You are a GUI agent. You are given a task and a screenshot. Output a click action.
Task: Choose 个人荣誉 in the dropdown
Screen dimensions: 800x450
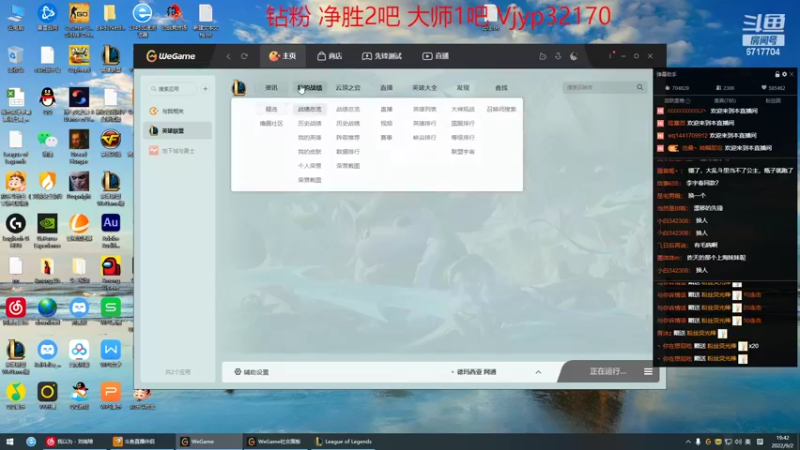310,166
